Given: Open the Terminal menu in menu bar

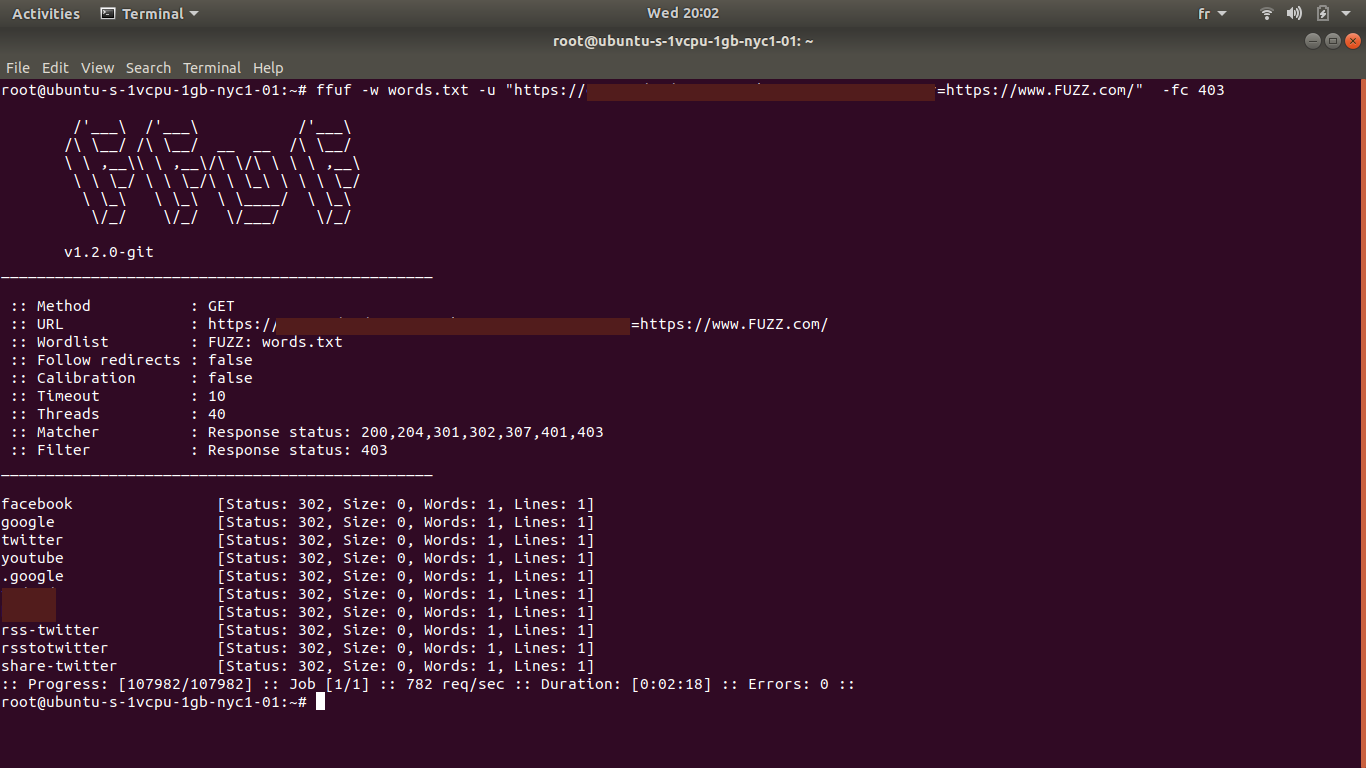Looking at the screenshot, I should (x=212, y=68).
